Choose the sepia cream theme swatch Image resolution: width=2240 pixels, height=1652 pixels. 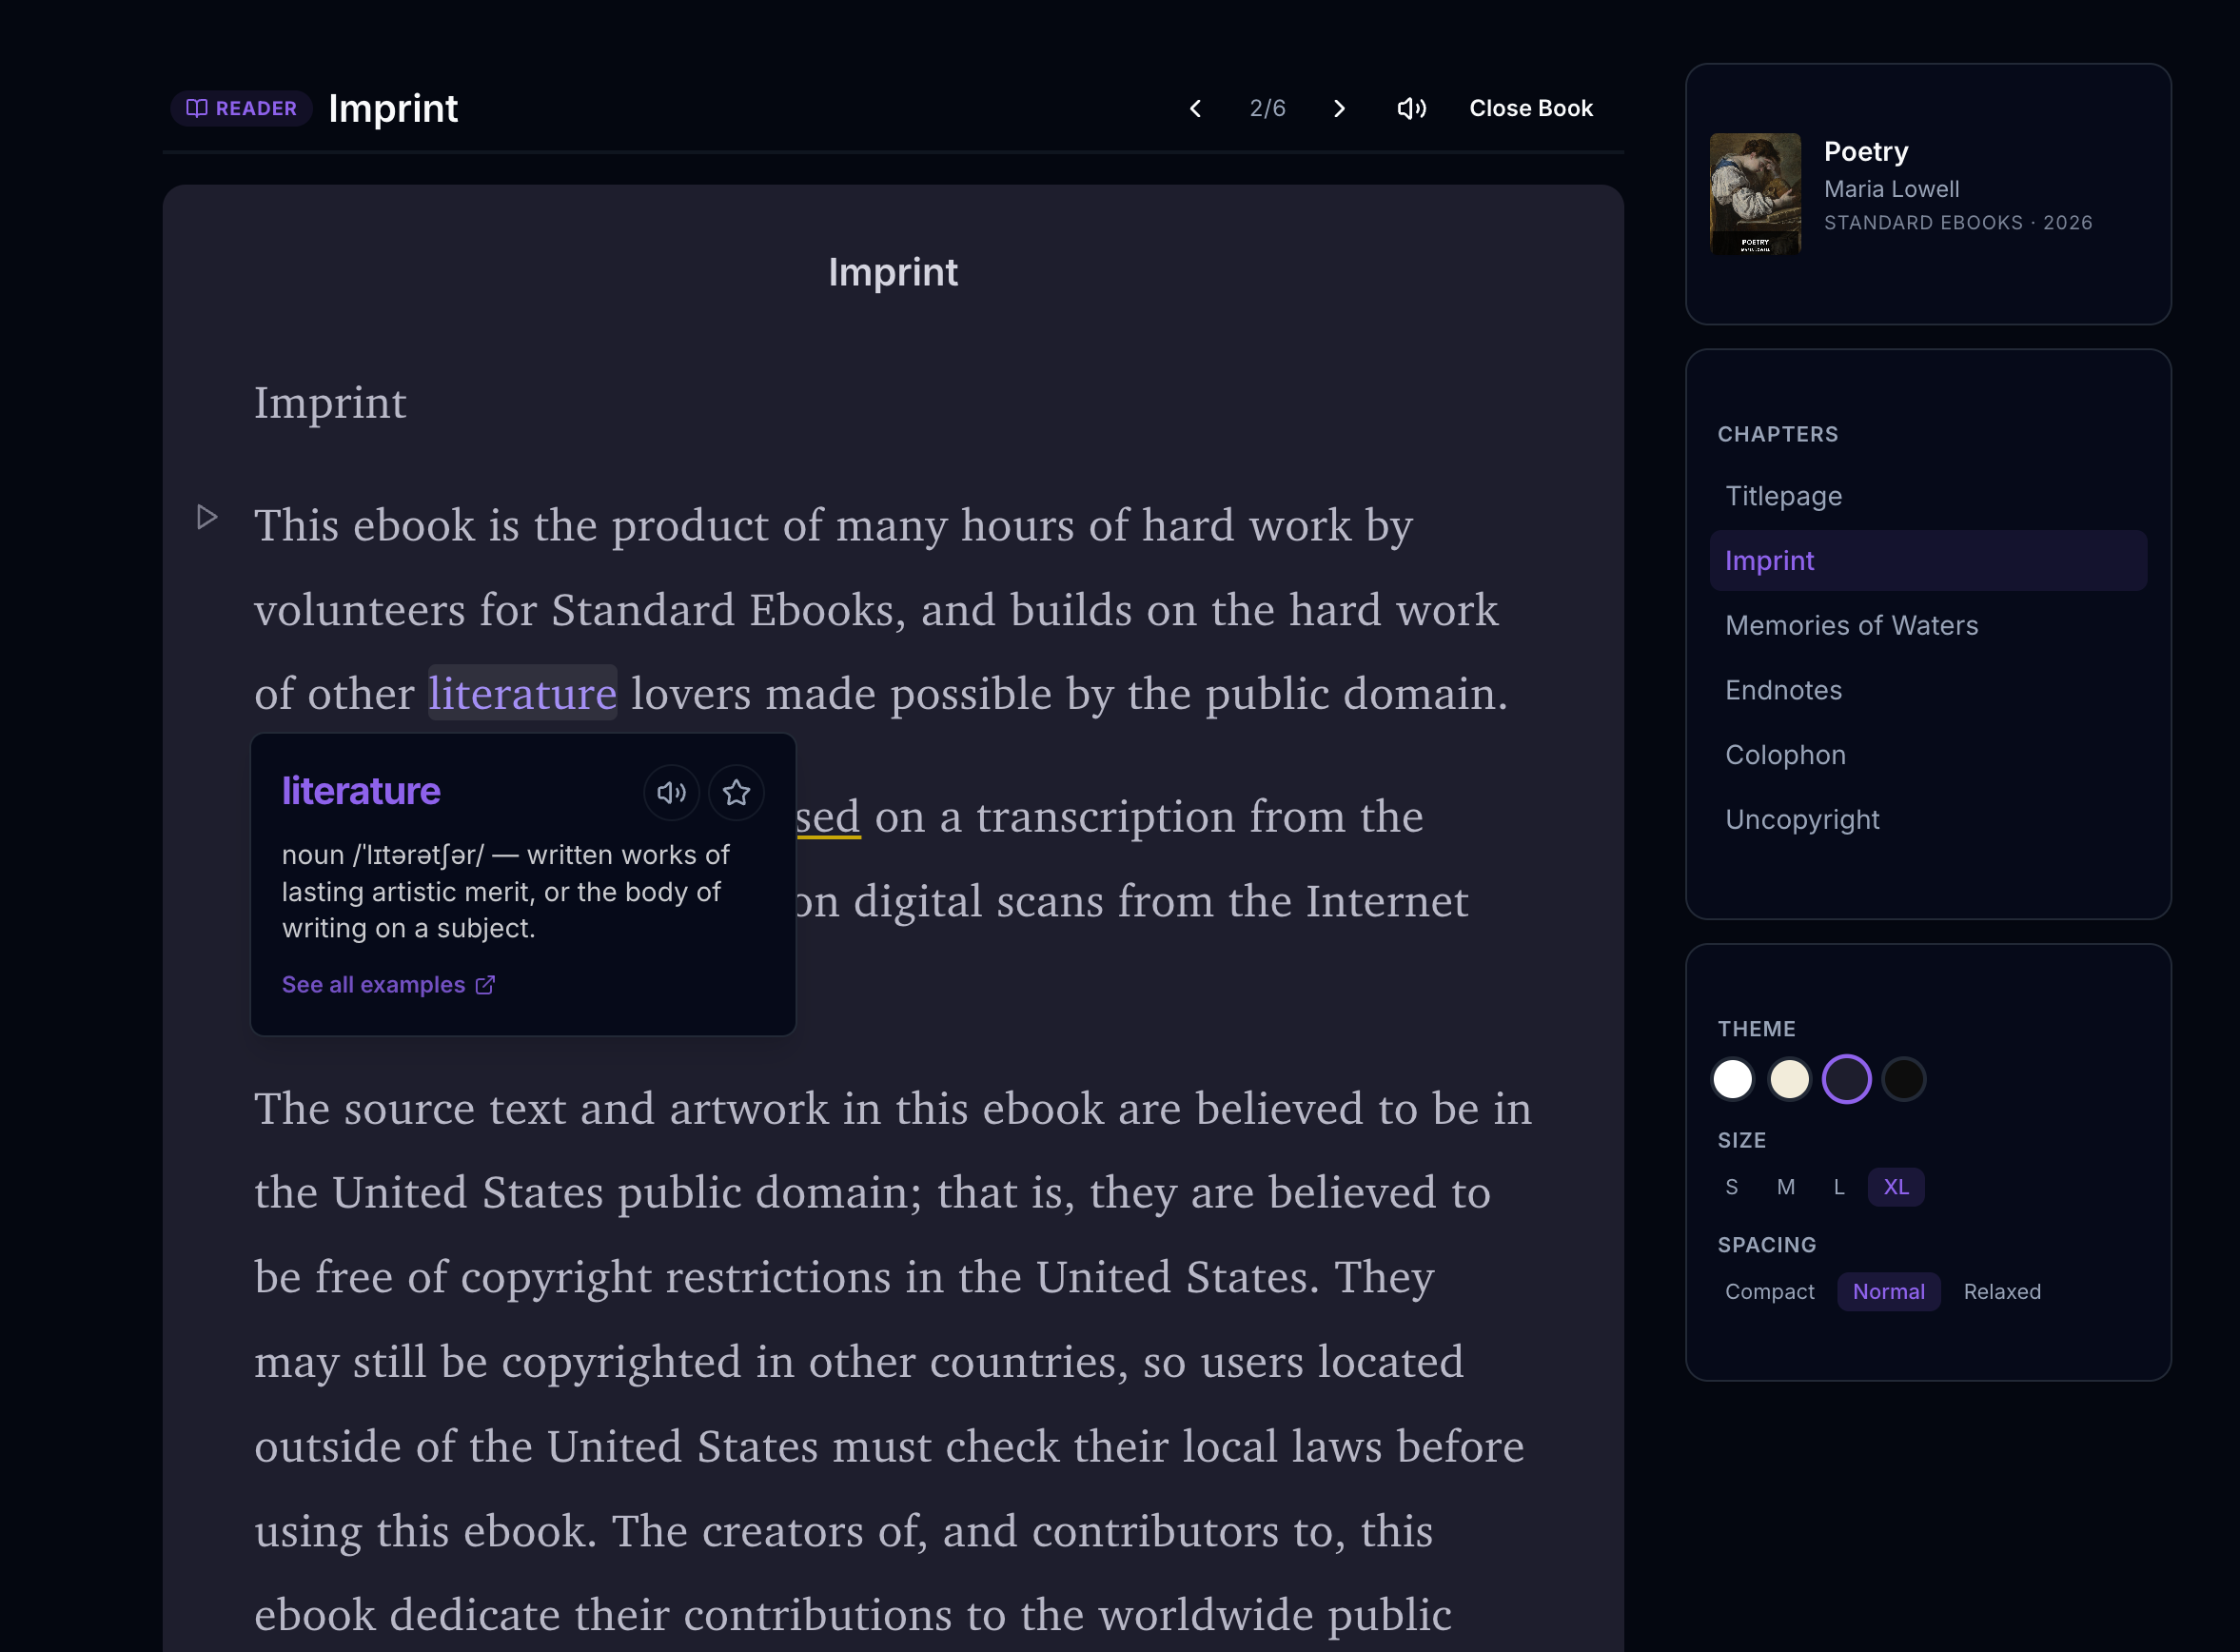click(1789, 1079)
